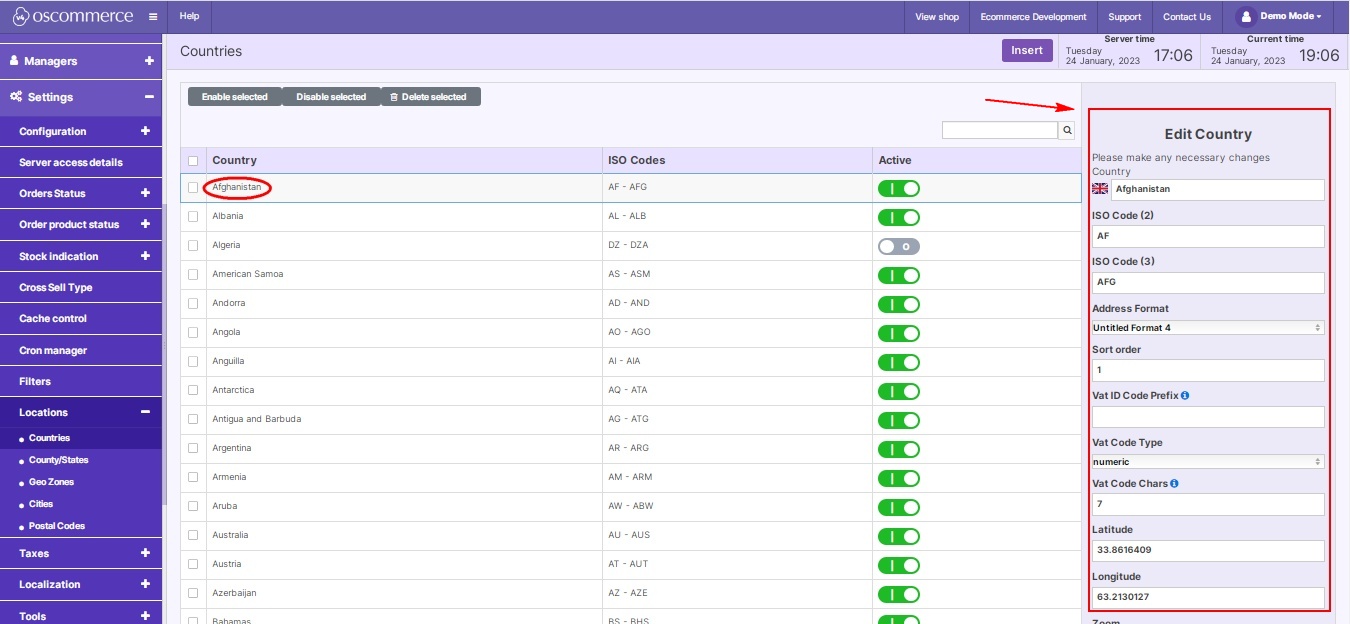The height and width of the screenshot is (624, 1350).
Task: Click the info icon next to Vat Code Chars
Action: coord(1173,483)
